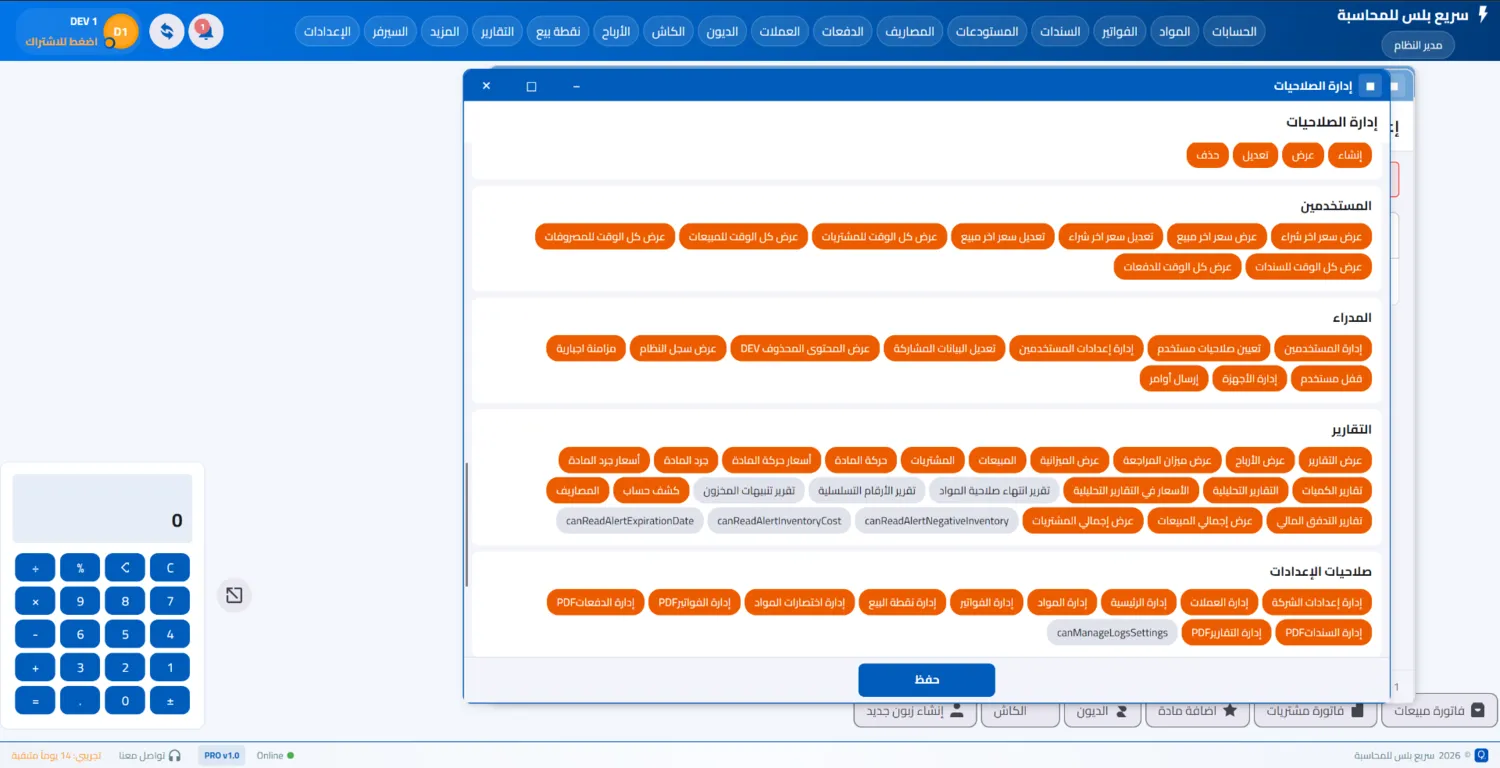Click the Online status indicator
The image size is (1500, 768).
[x=275, y=756]
